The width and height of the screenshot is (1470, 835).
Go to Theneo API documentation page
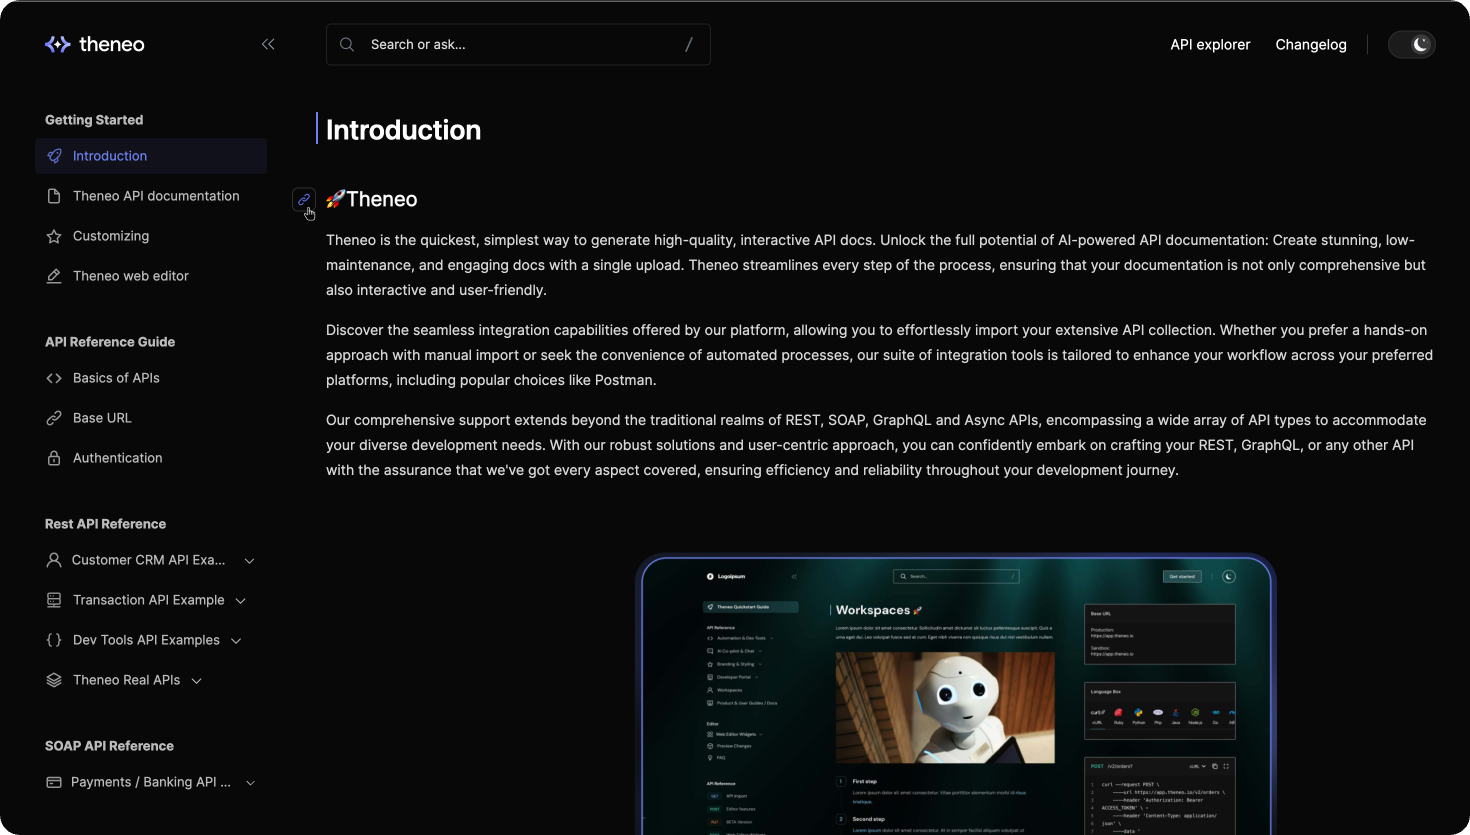click(156, 196)
